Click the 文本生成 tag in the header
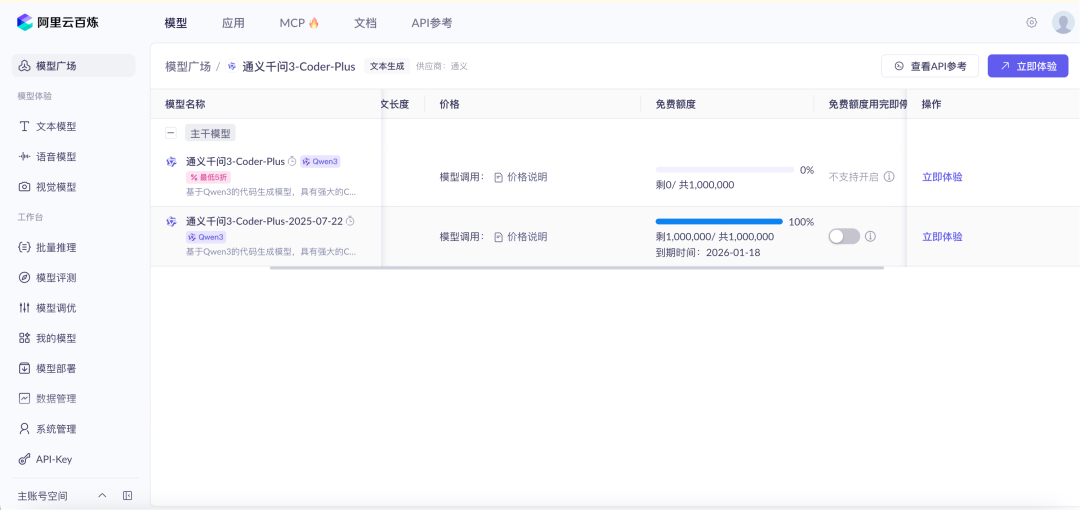This screenshot has width=1080, height=510. (x=387, y=66)
